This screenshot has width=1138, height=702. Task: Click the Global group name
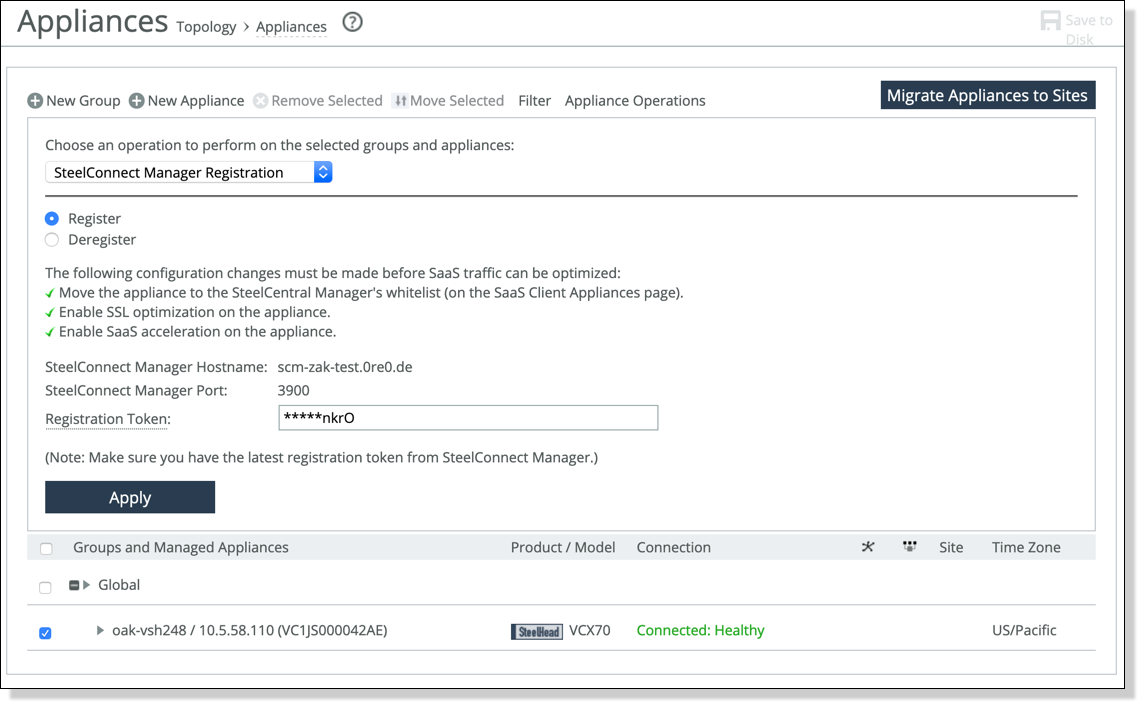point(119,585)
